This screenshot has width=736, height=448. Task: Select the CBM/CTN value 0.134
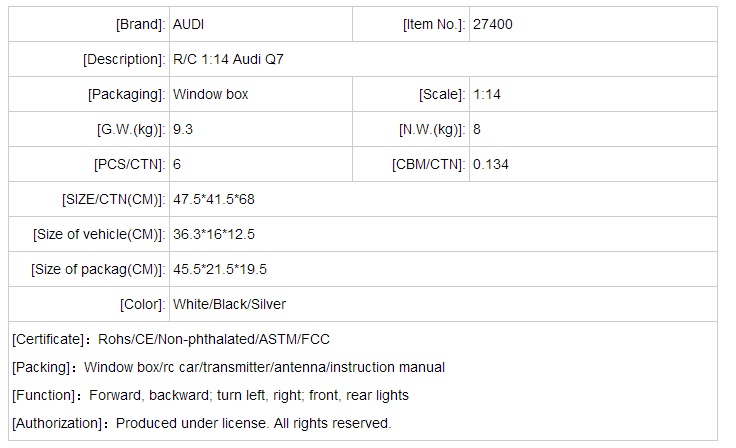[491, 164]
